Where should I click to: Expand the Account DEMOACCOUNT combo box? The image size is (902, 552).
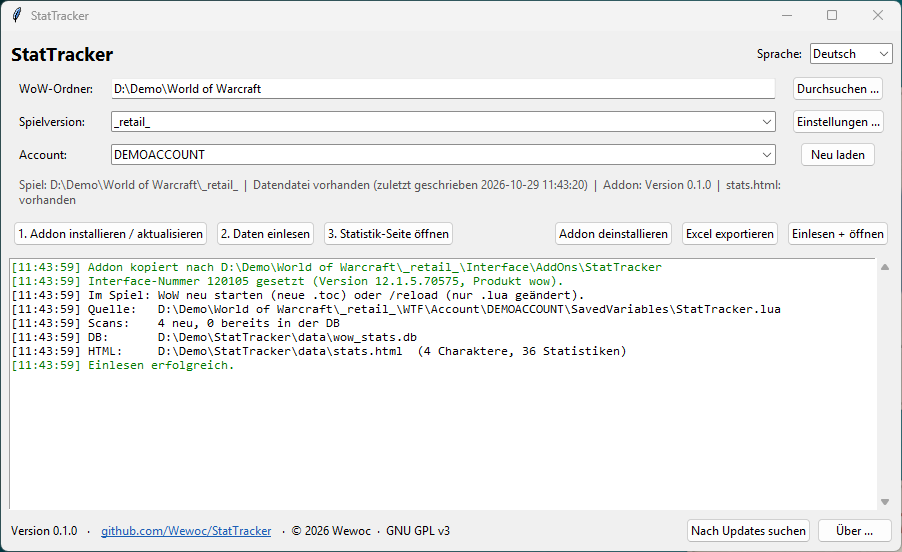(x=766, y=155)
